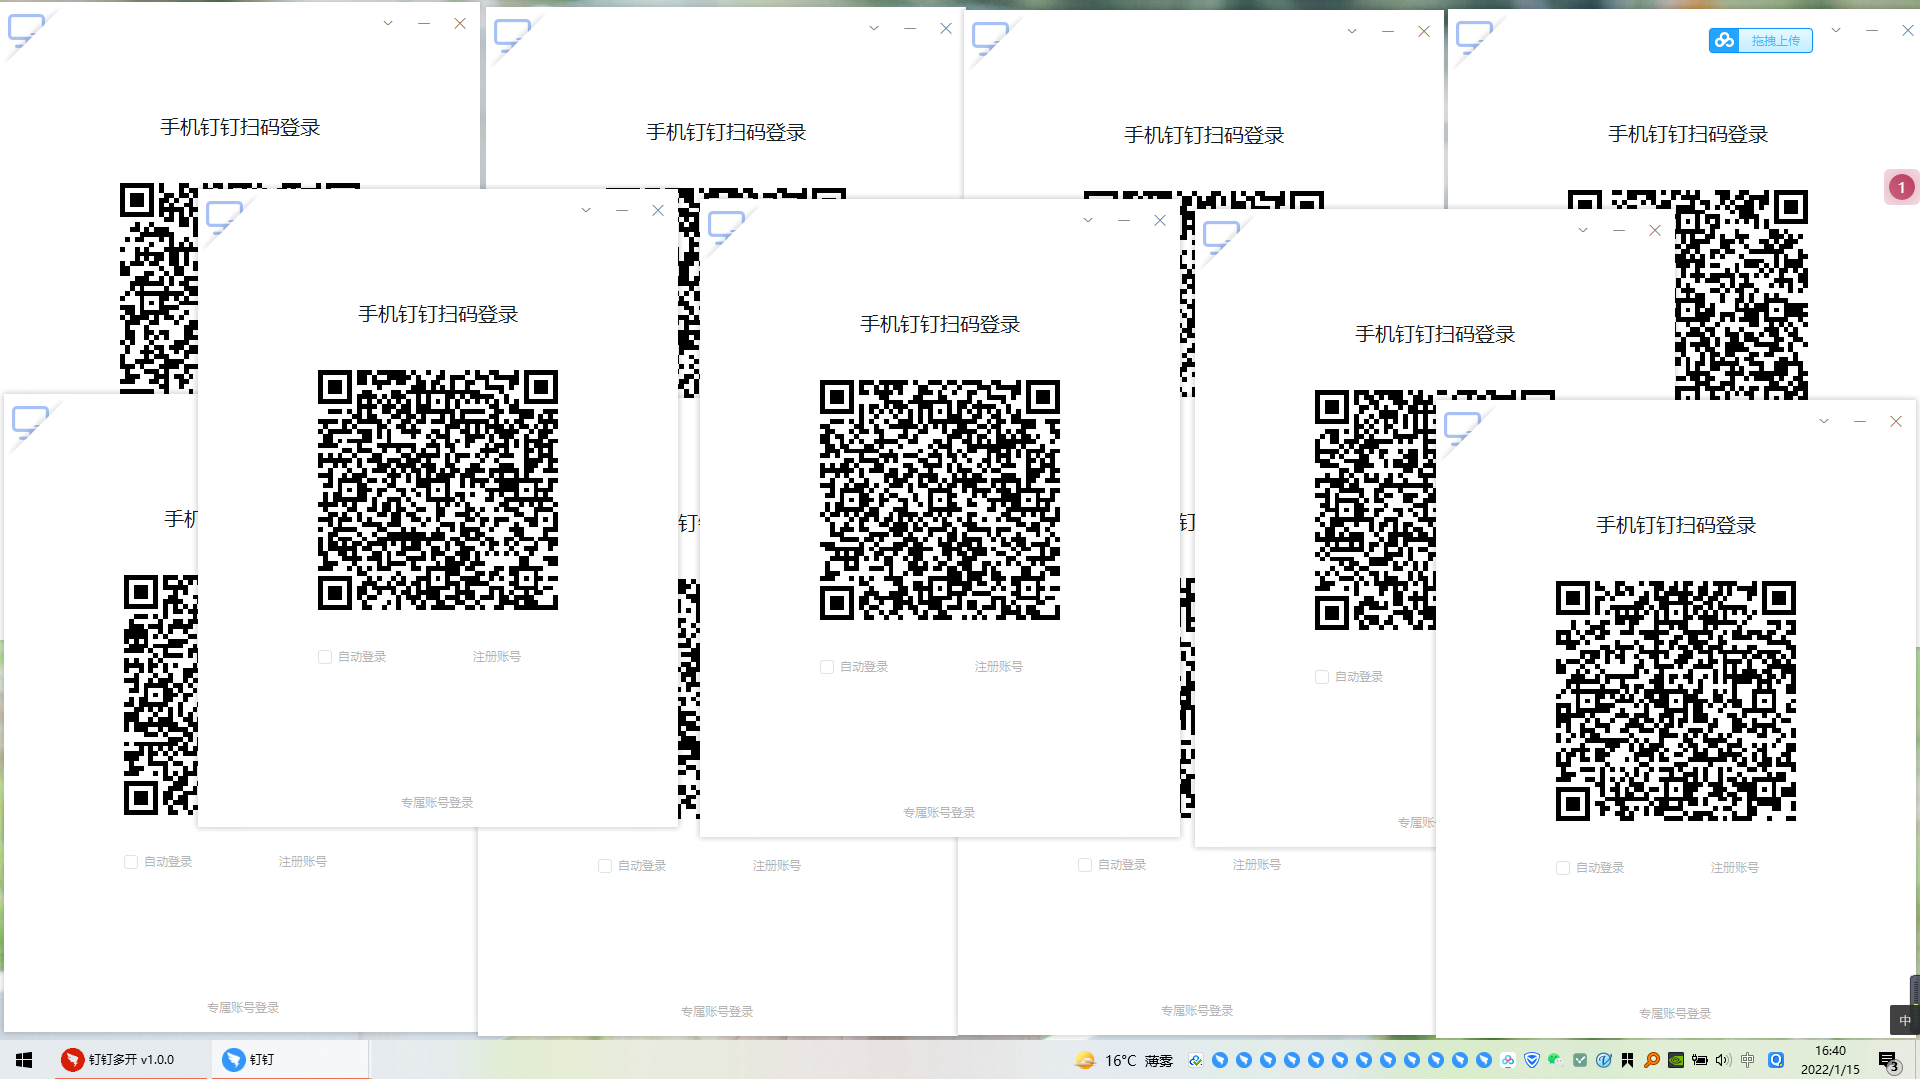Click the Windows Start button
Screen dimensions: 1920x1079
point(24,1060)
